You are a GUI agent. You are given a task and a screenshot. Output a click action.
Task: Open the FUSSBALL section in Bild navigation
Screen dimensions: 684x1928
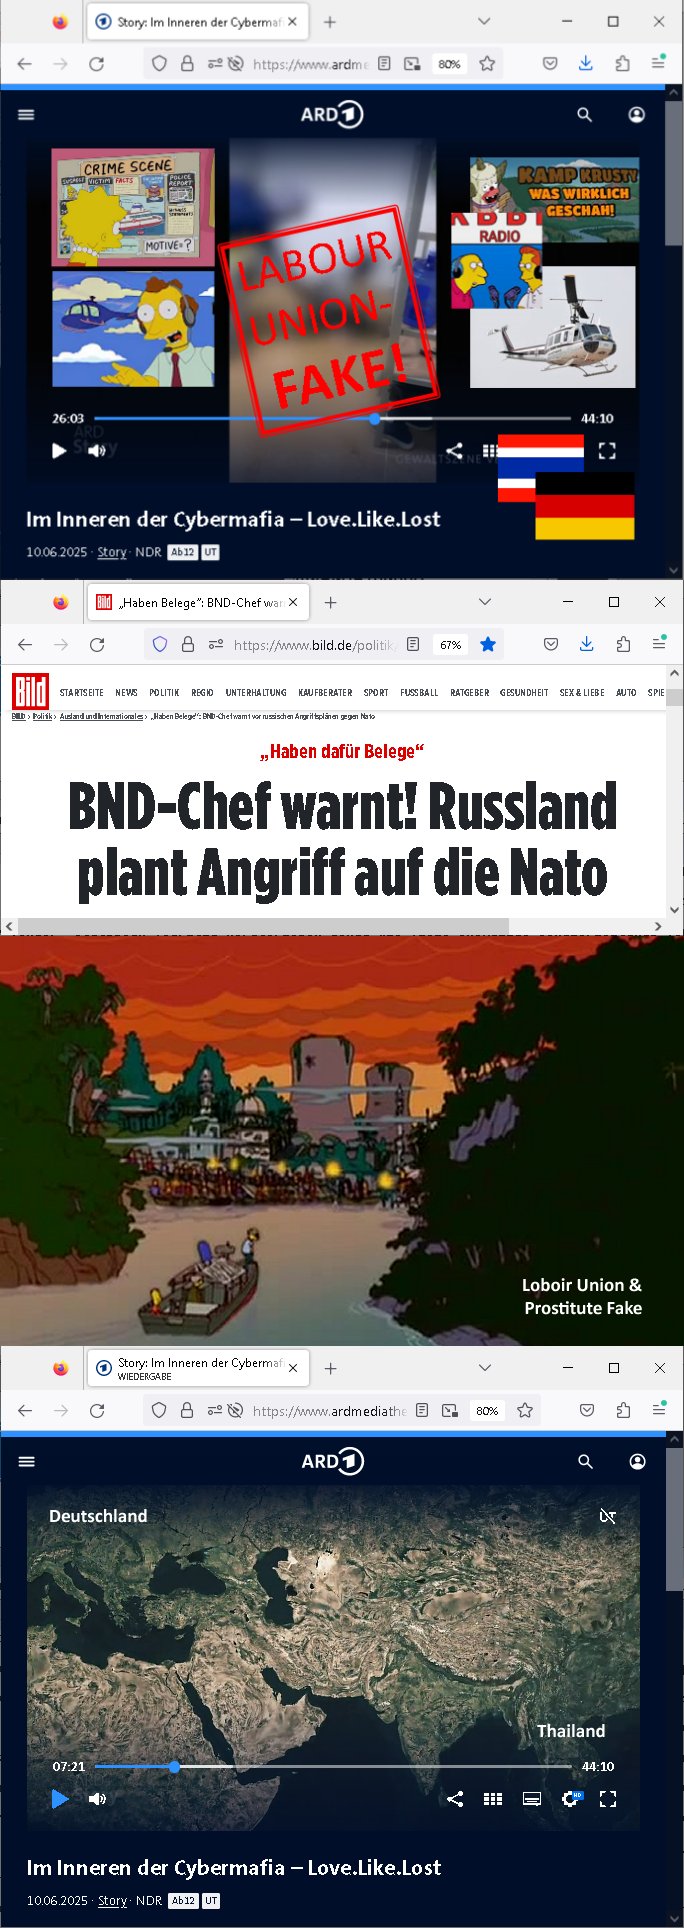419,693
